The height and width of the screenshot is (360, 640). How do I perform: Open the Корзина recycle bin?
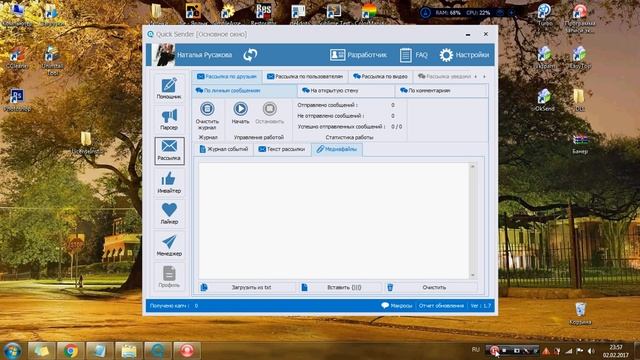[580, 314]
